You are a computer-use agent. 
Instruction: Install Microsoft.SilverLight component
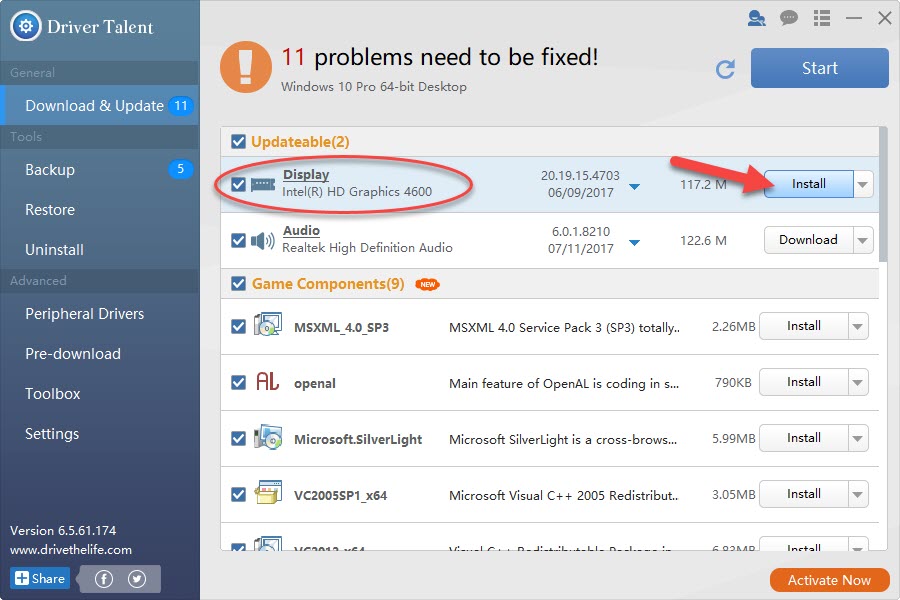(804, 439)
